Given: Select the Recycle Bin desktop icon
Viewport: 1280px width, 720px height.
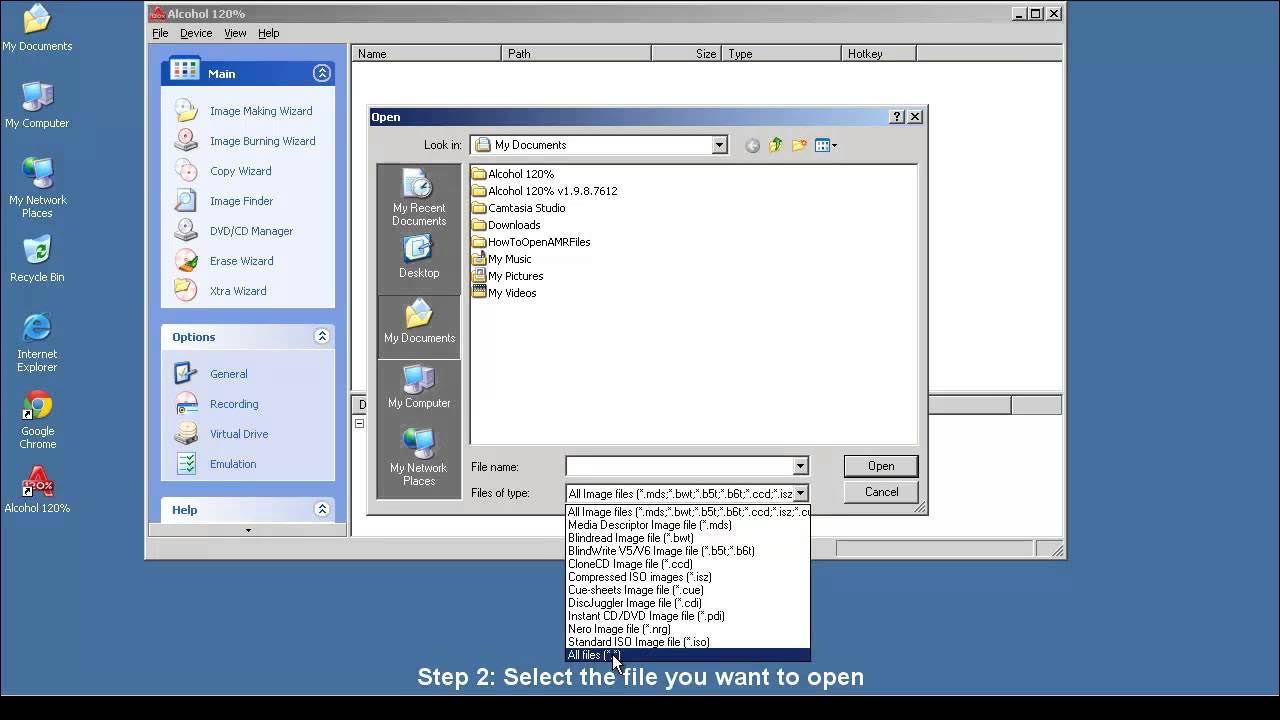Looking at the screenshot, I should (37, 259).
